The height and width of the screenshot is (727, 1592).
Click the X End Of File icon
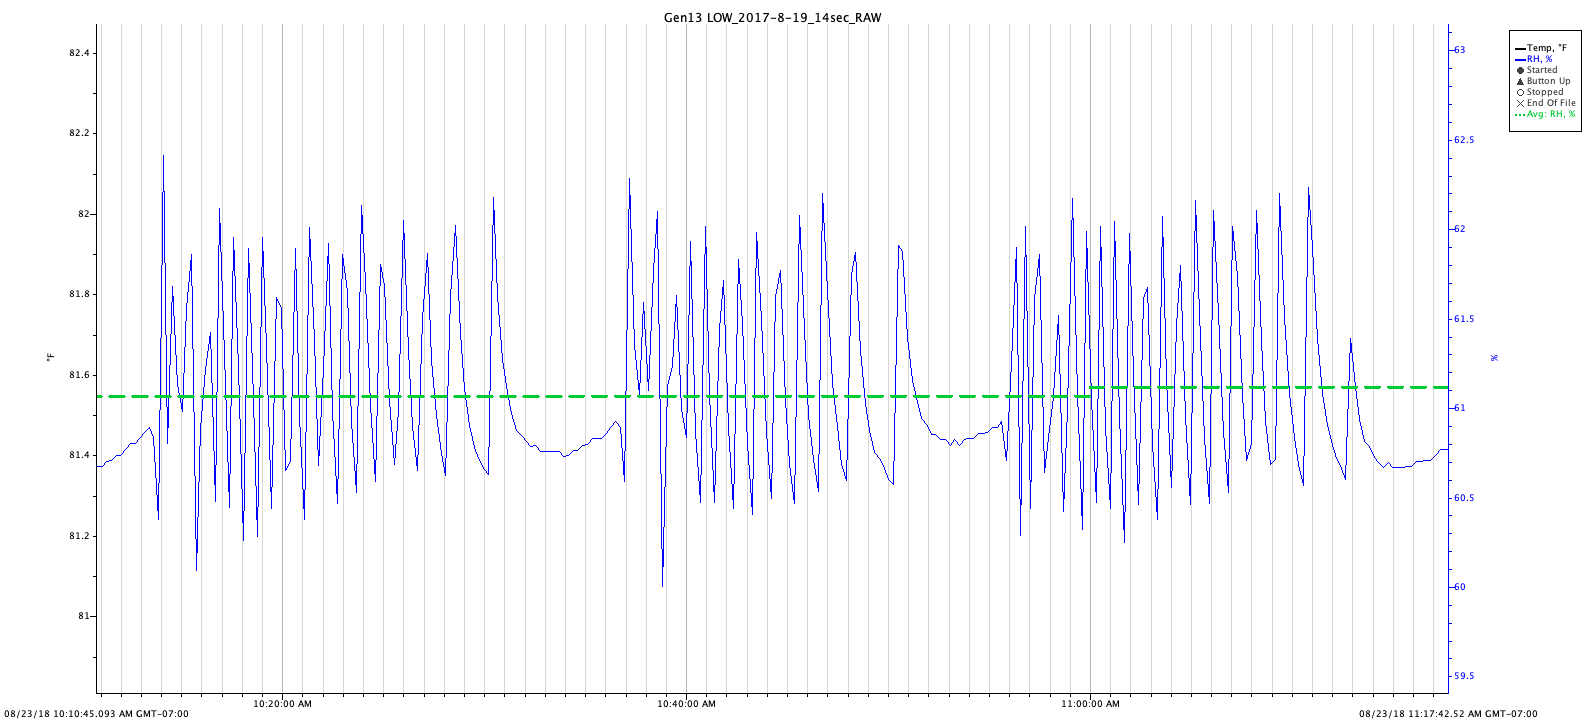tap(1520, 103)
